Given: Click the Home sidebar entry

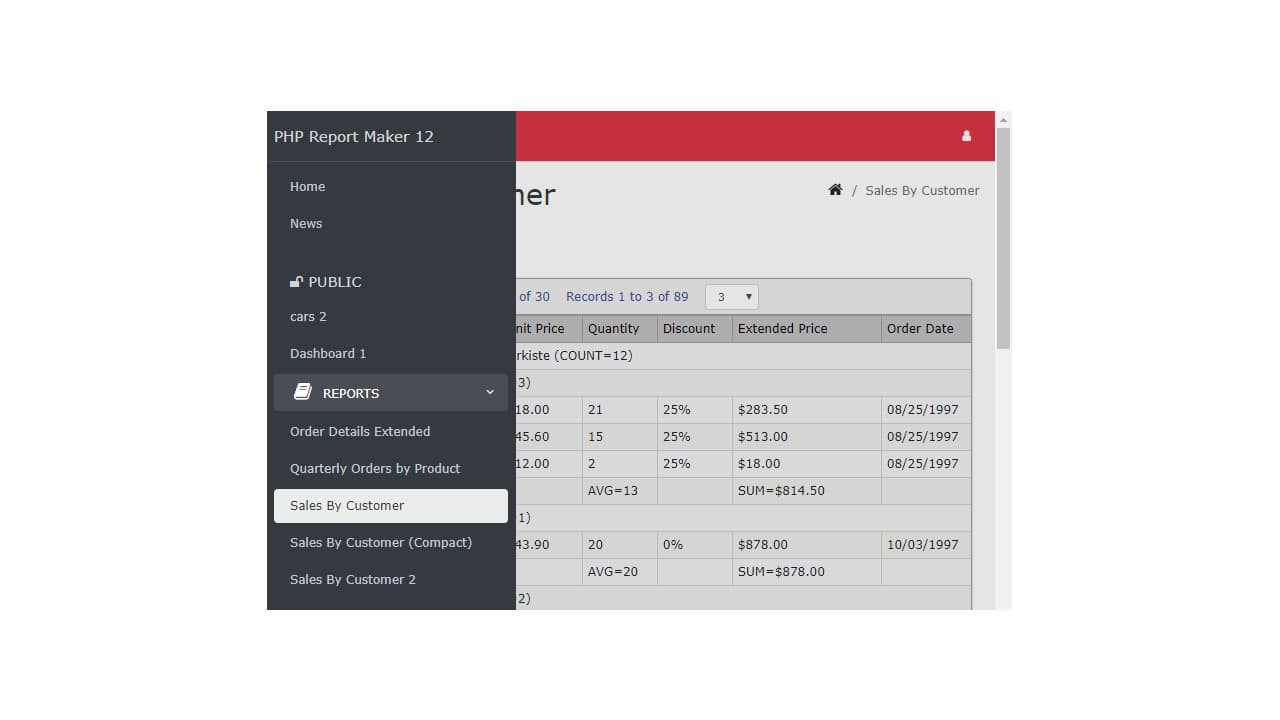Looking at the screenshot, I should pos(307,186).
